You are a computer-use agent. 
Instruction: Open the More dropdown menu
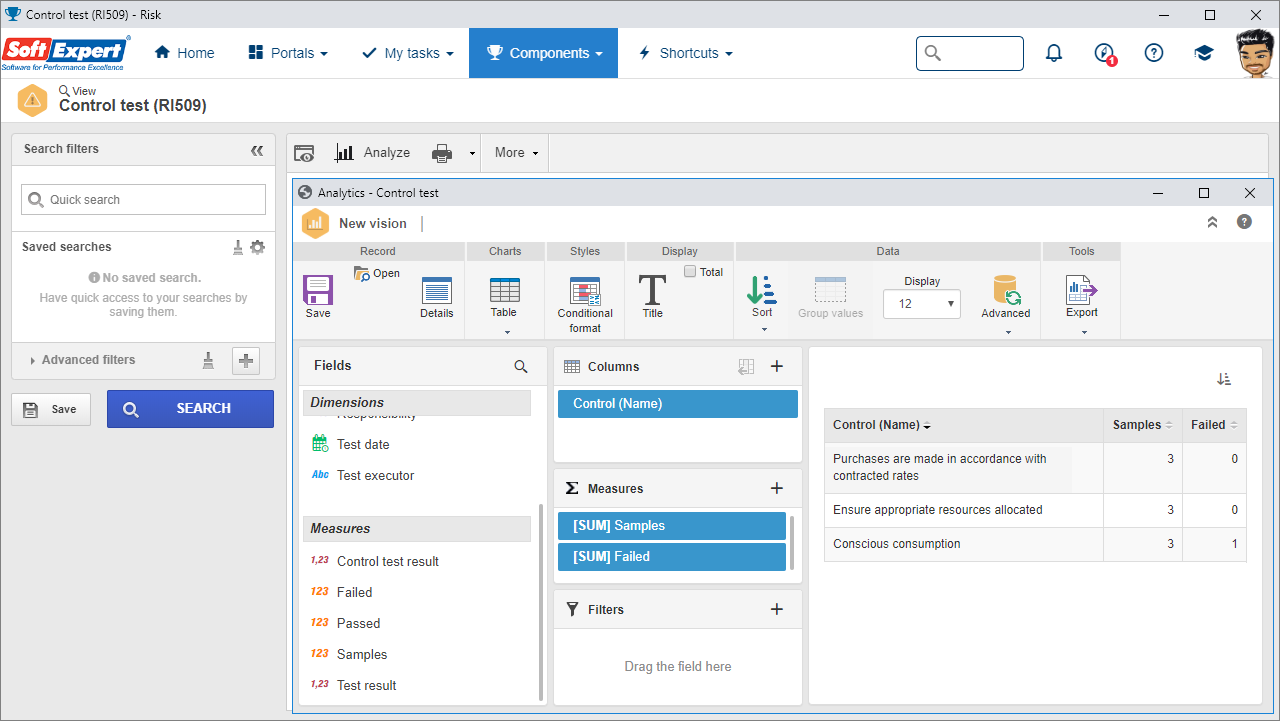point(516,153)
